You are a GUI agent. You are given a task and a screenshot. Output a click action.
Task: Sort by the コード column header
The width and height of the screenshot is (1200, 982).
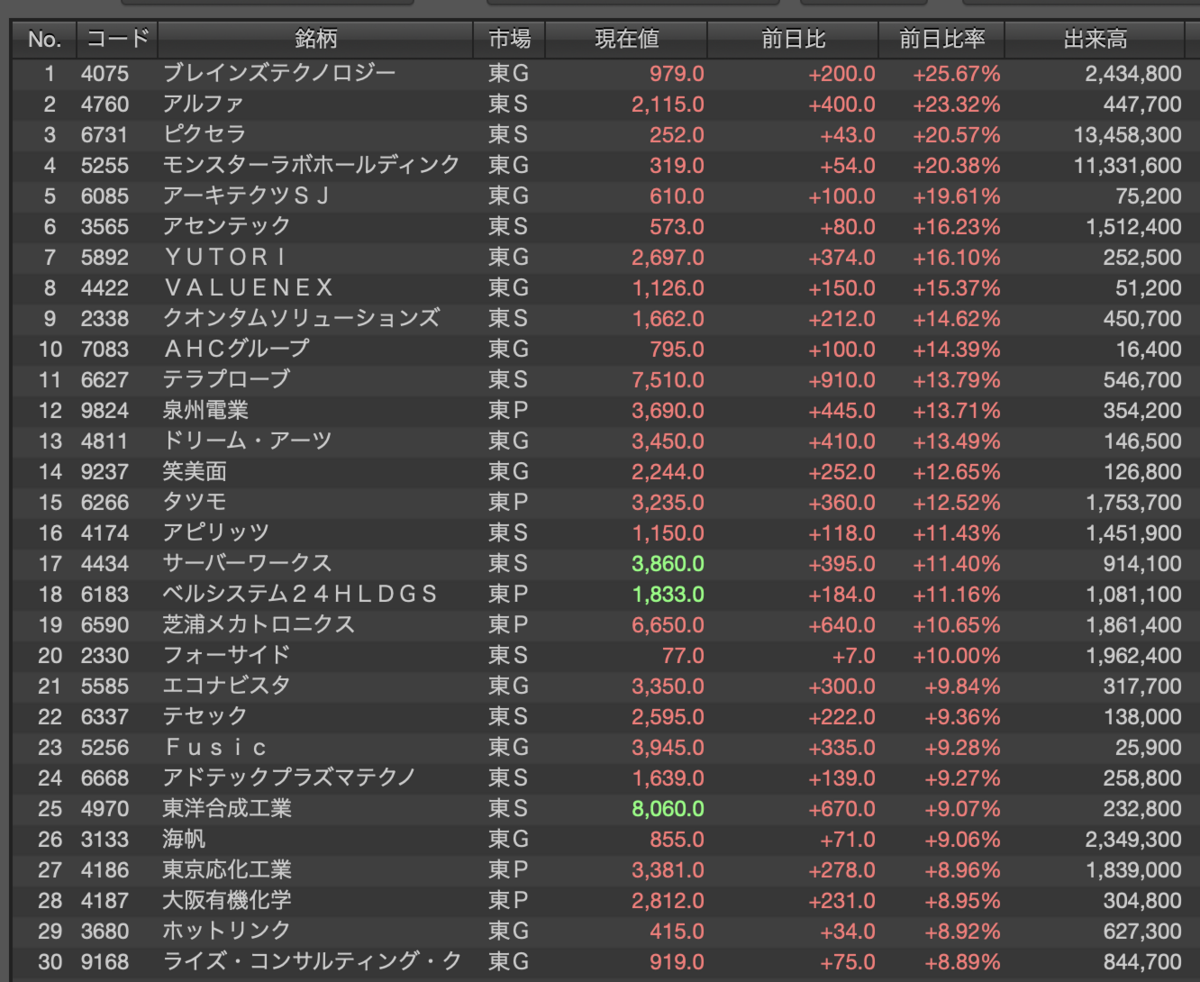(x=117, y=40)
